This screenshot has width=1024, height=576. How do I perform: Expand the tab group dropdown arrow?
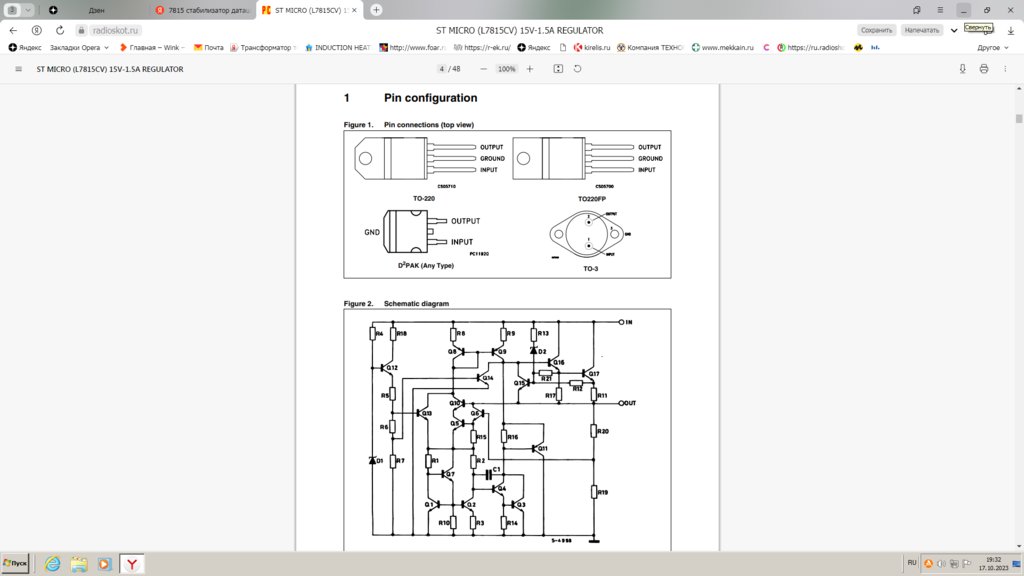tap(28, 10)
